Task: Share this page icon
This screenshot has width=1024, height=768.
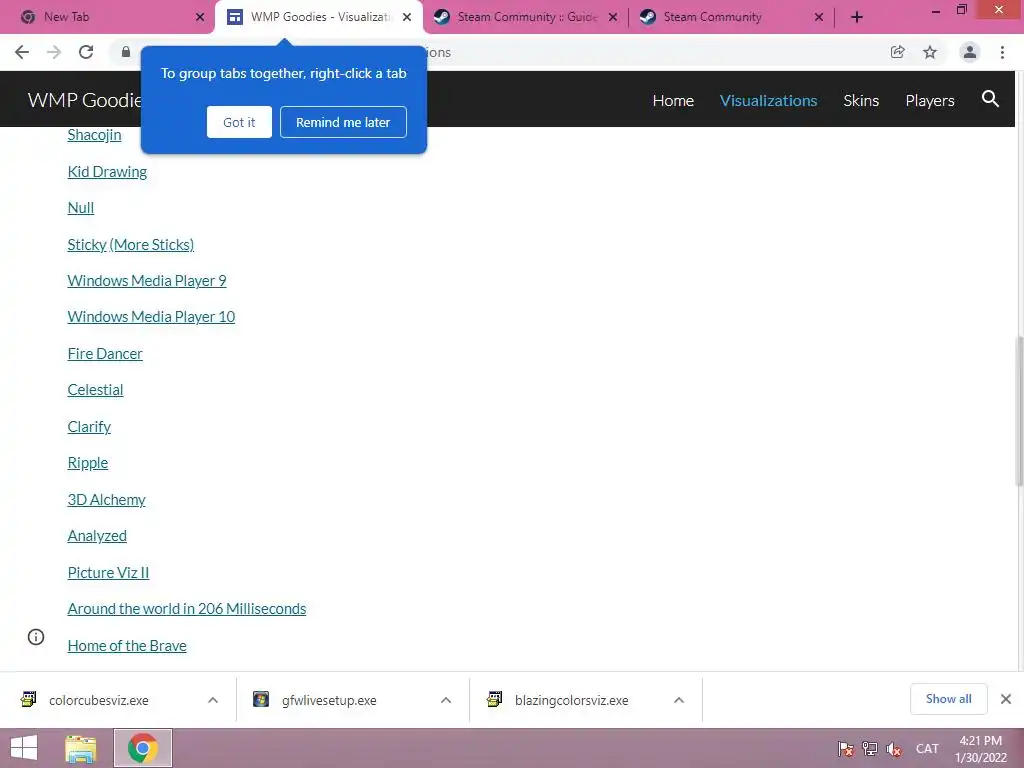Action: coord(897,52)
